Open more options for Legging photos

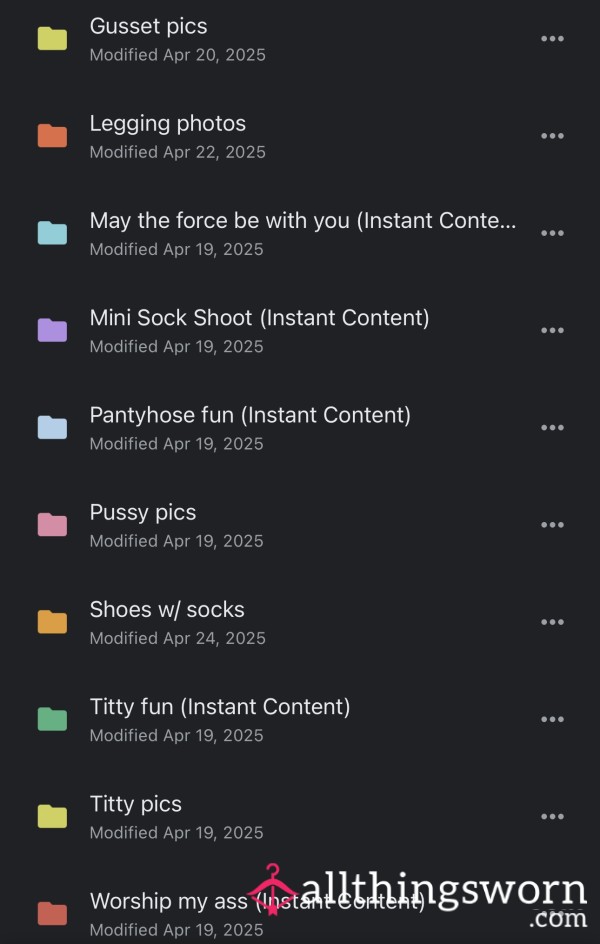pos(552,136)
